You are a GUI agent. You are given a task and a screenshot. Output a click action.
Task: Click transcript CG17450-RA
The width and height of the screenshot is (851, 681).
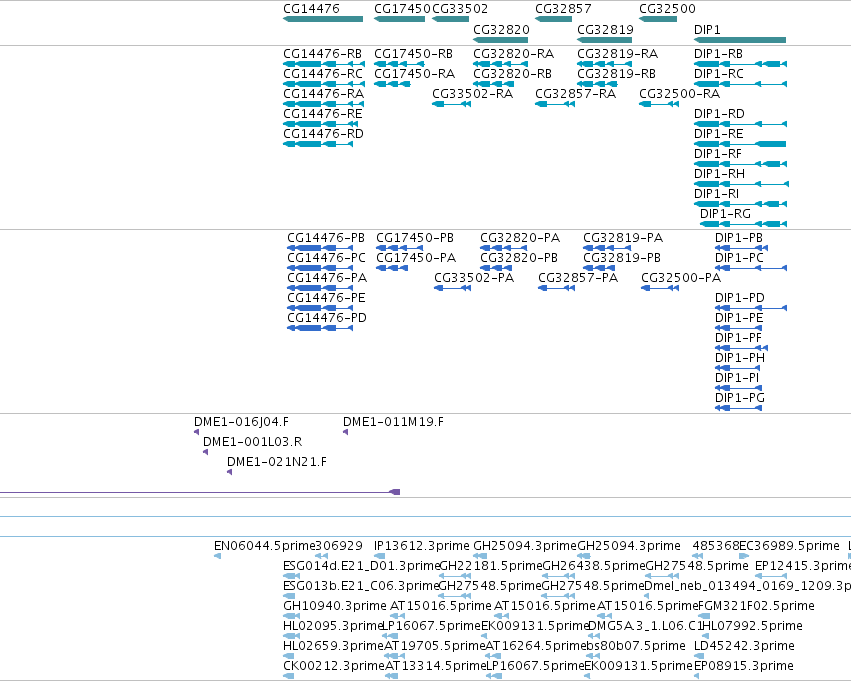coord(392,84)
